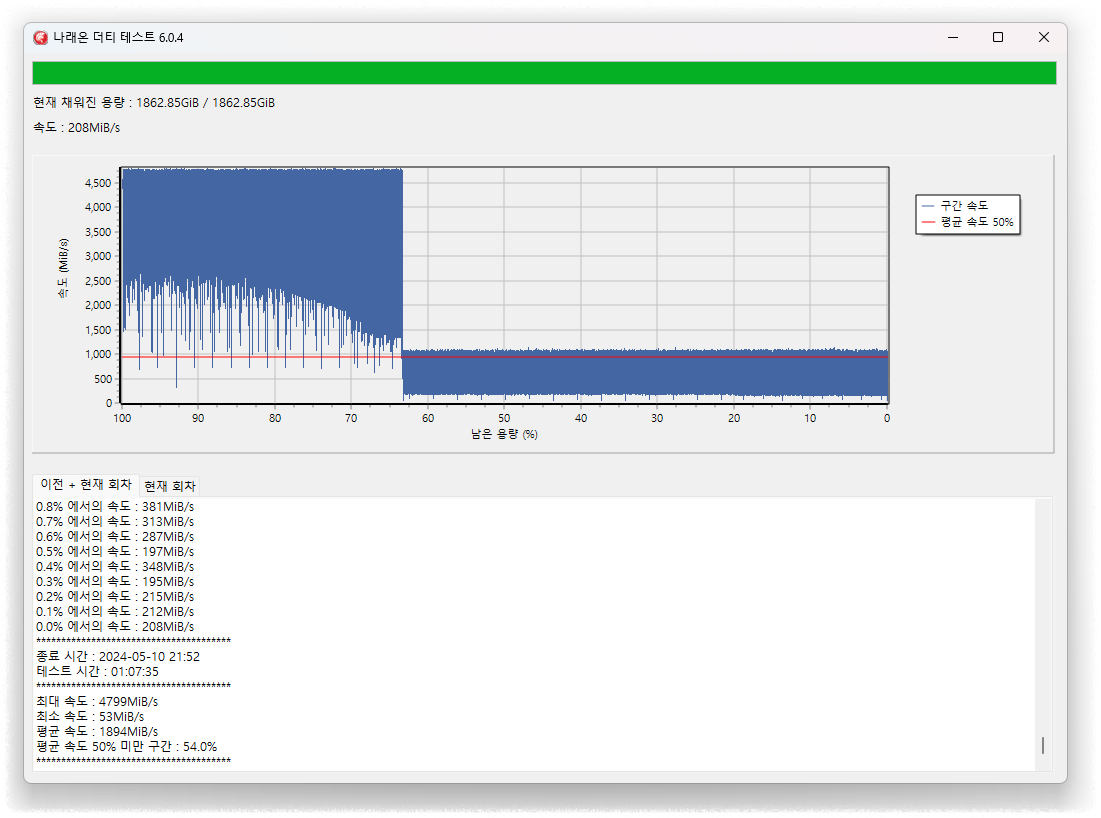Click the red app icon in title bar

click(x=41, y=37)
